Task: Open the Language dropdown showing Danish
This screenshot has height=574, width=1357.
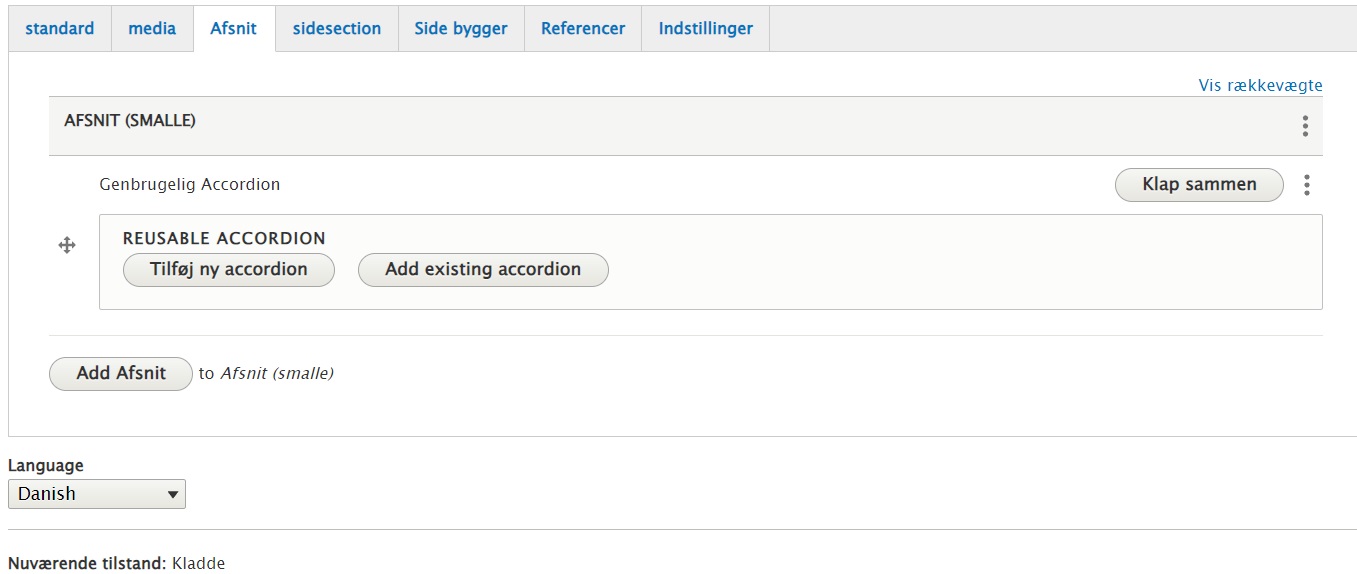Action: click(96, 494)
